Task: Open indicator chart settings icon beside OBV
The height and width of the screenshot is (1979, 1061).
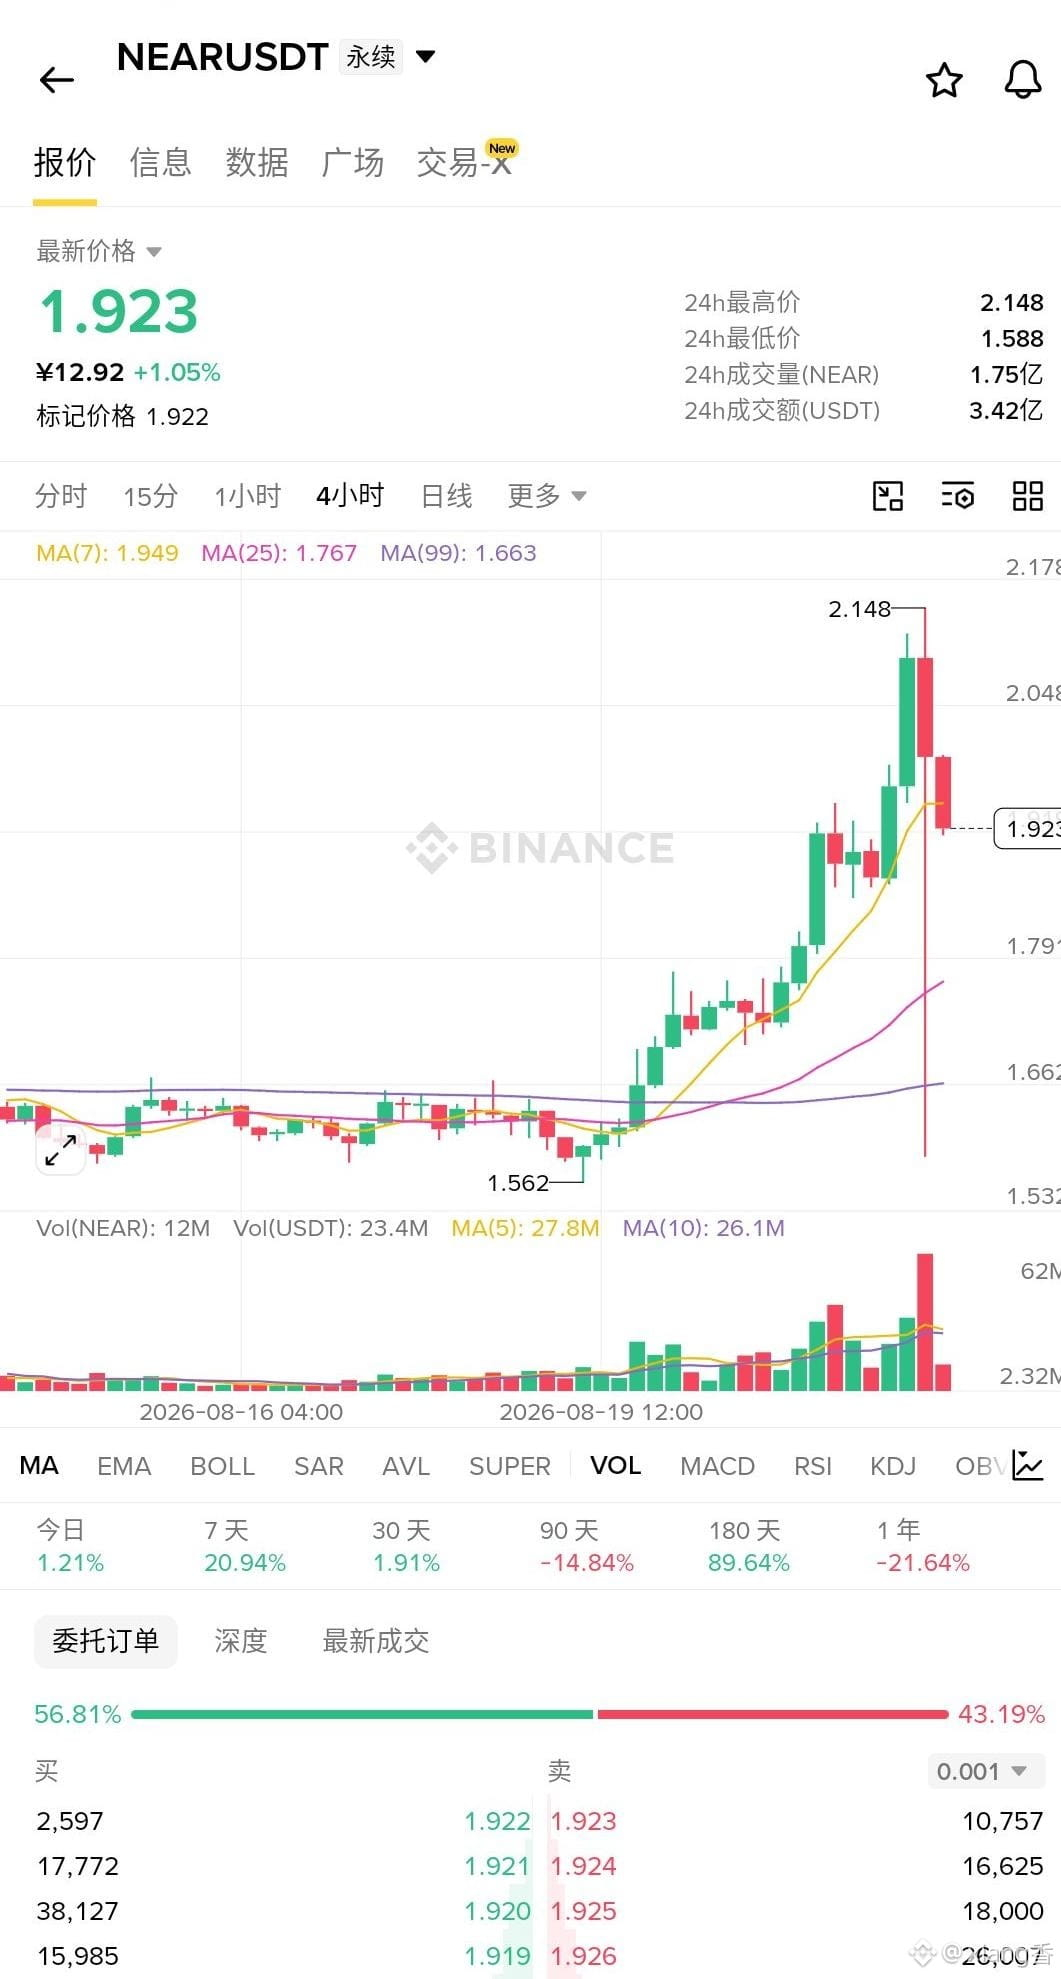Action: pyautogui.click(x=1027, y=1466)
